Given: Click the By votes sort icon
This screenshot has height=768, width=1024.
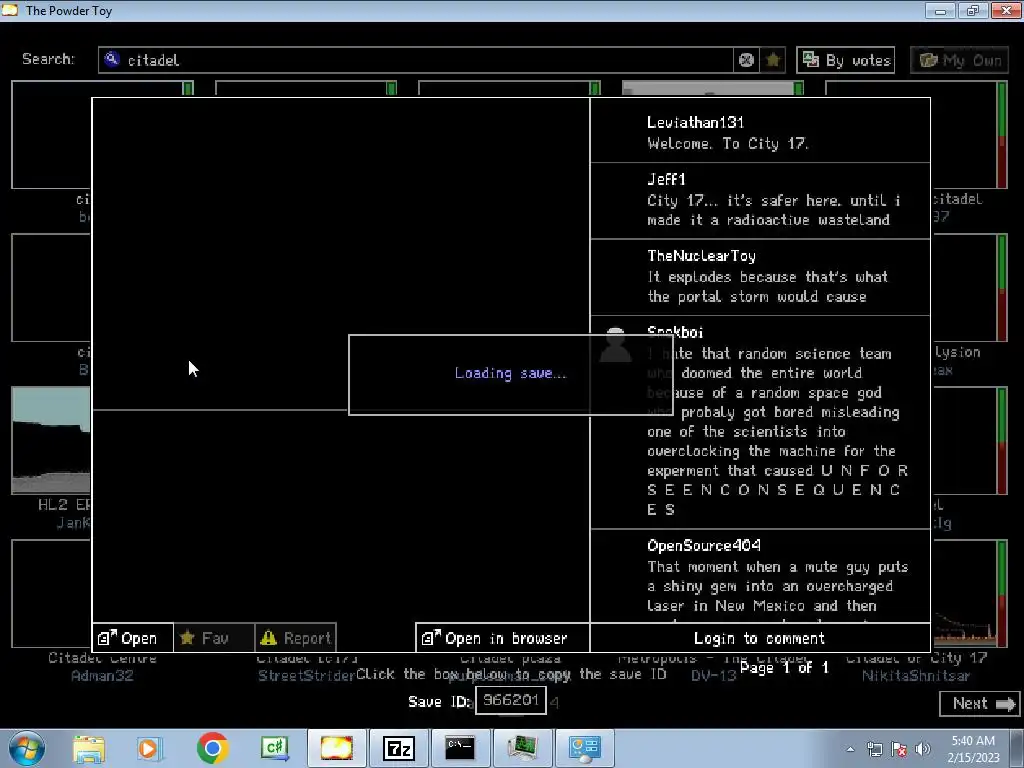Looking at the screenshot, I should point(810,59).
